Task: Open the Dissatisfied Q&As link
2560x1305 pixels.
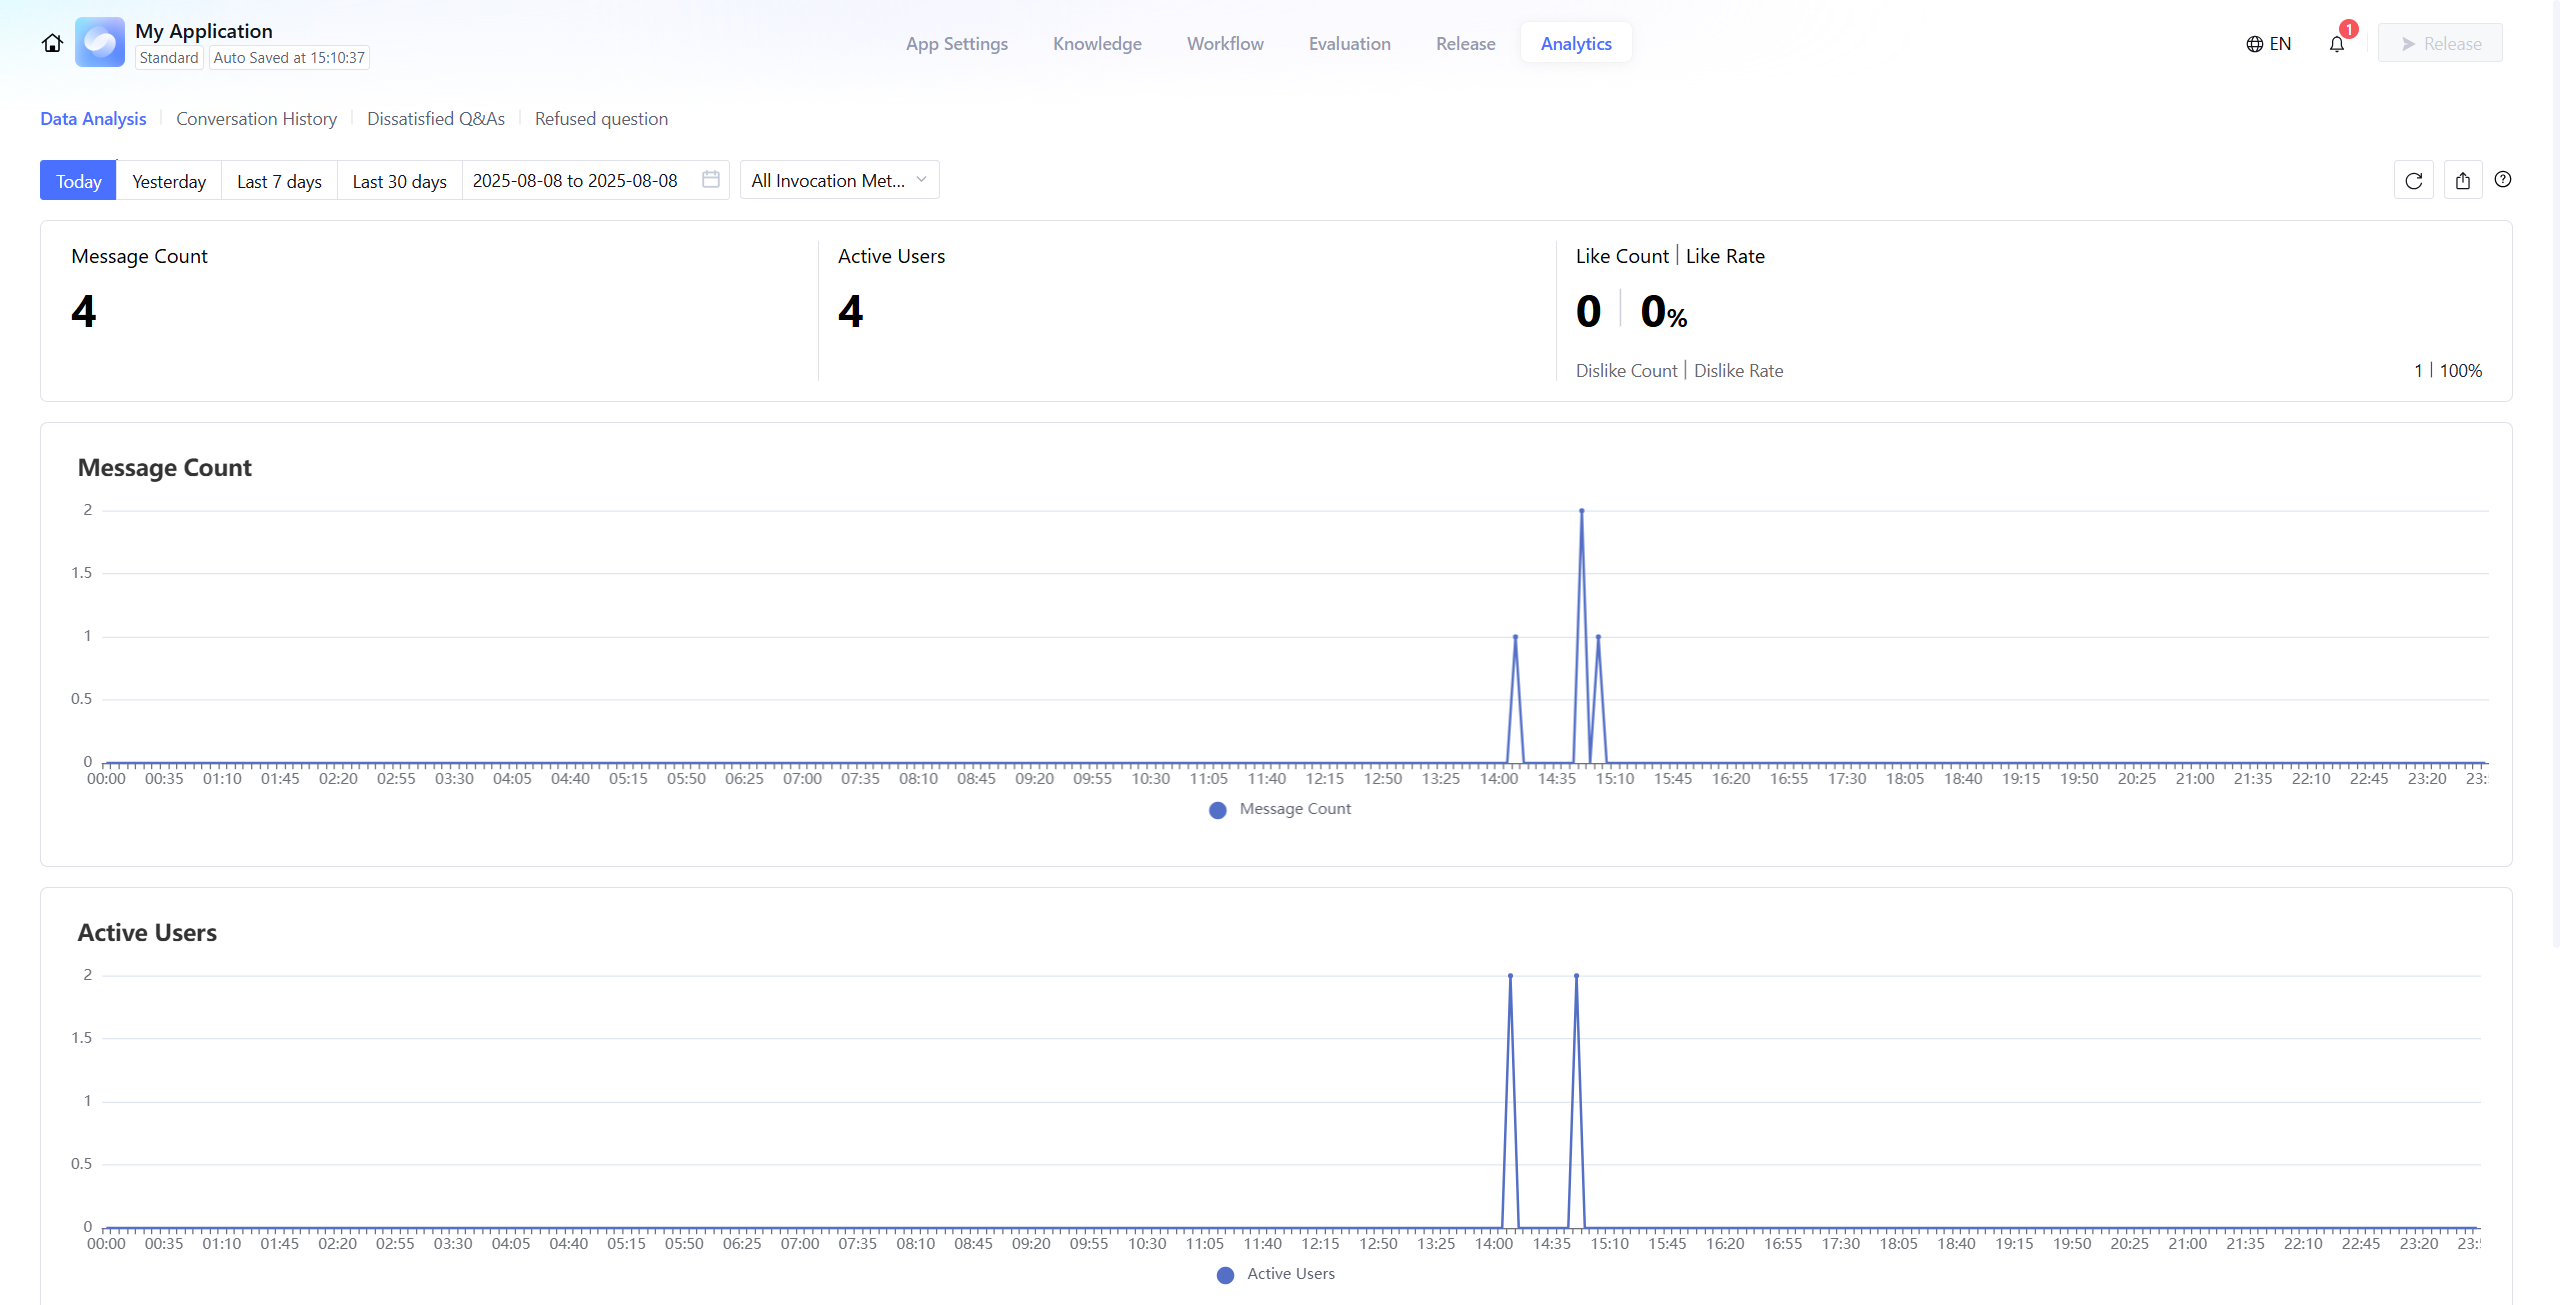Action: click(x=436, y=119)
